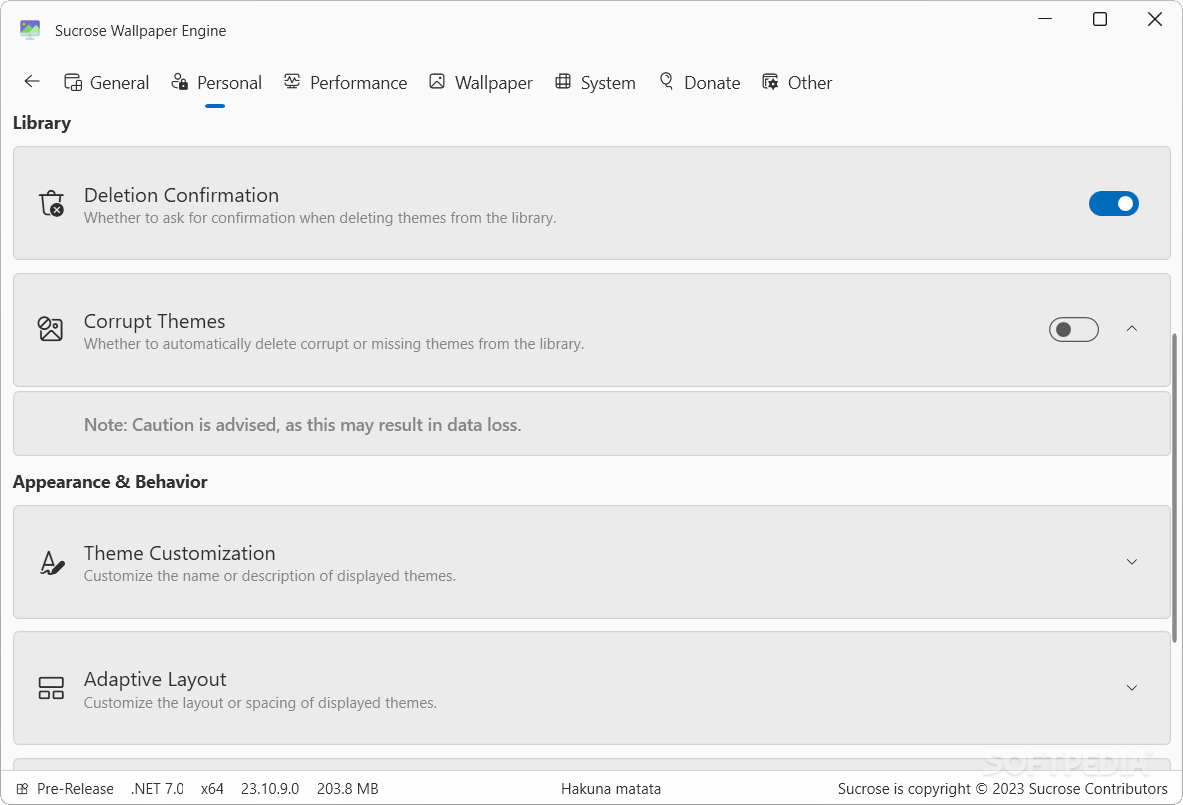Click version number 23.10.9.0
The height and width of the screenshot is (805, 1183).
270,788
